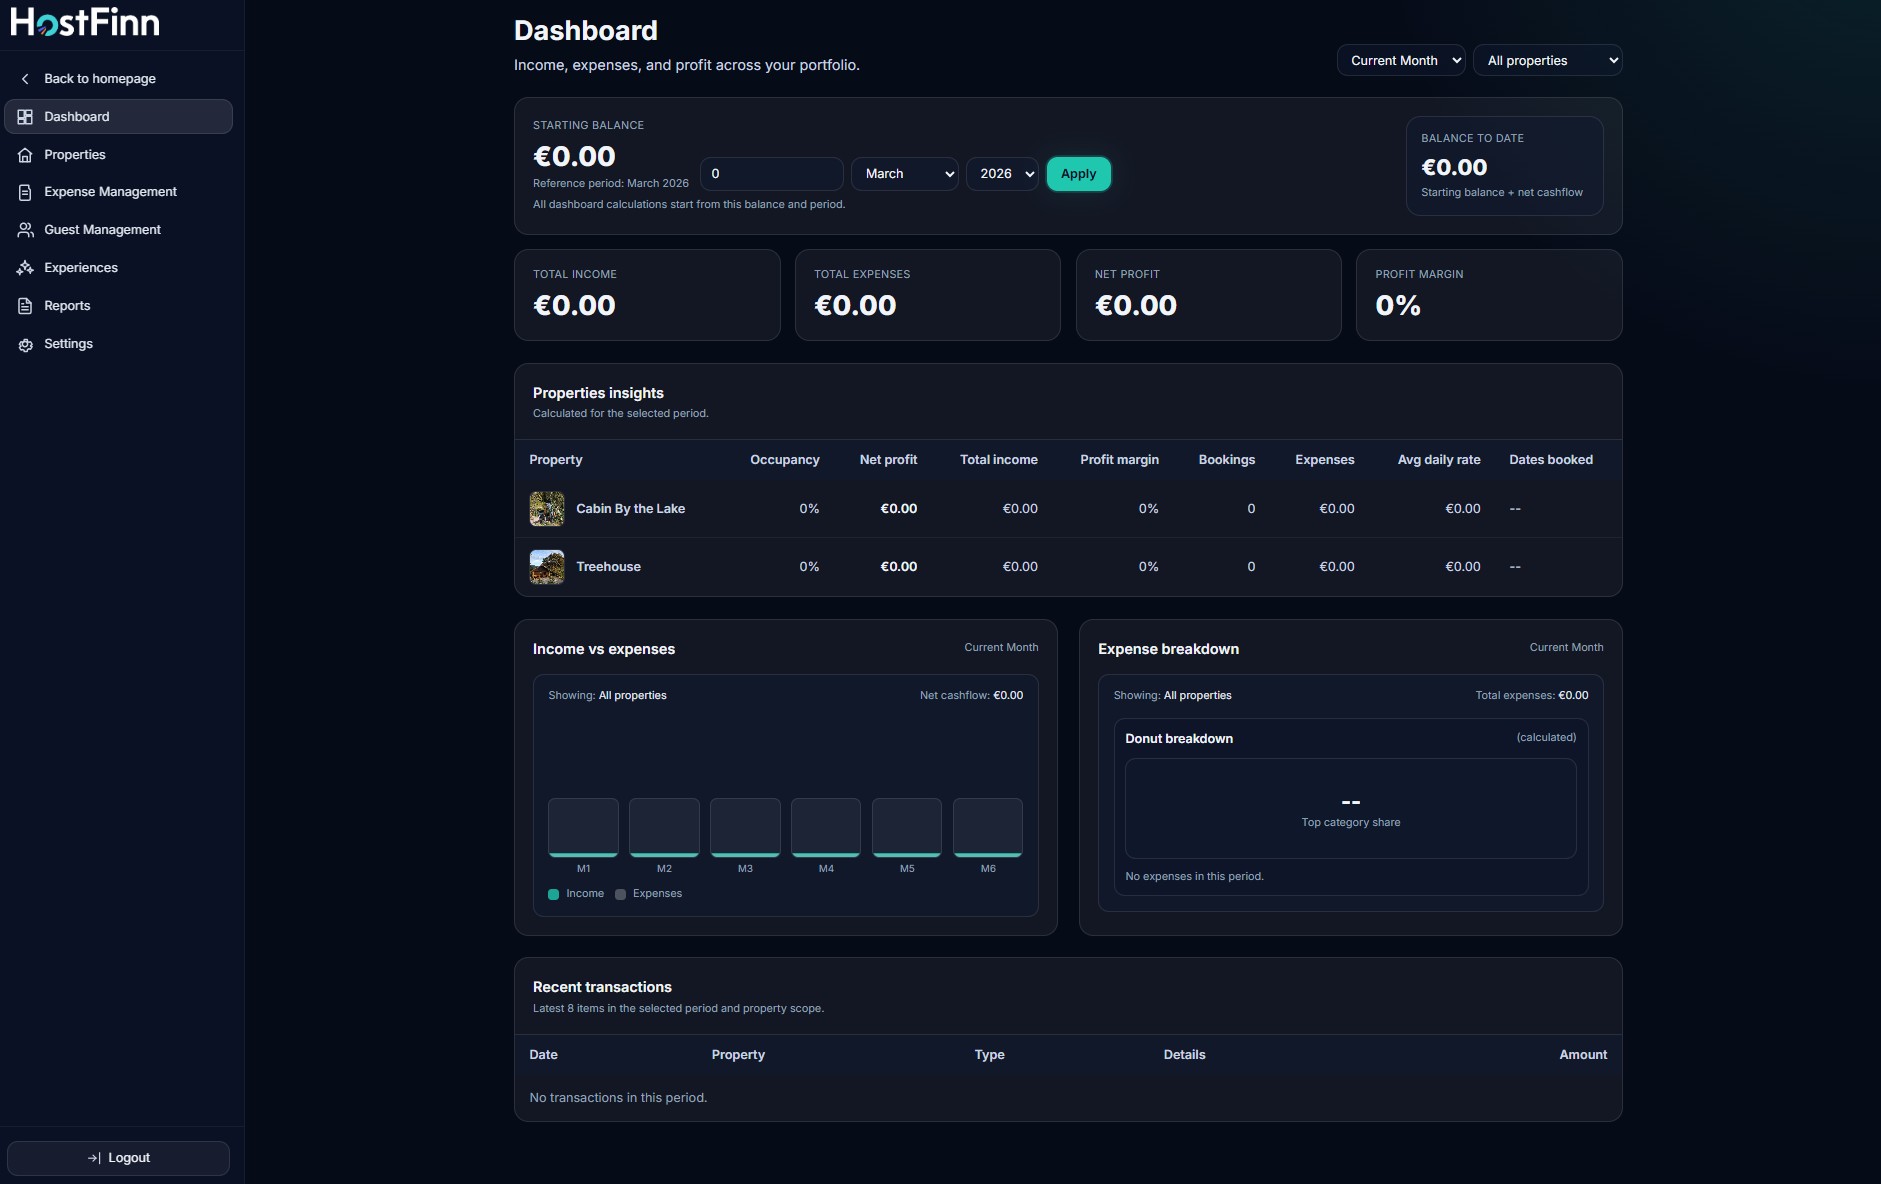1881x1184 pixels.
Task: Select the Guest Management people icon
Action: 24,229
